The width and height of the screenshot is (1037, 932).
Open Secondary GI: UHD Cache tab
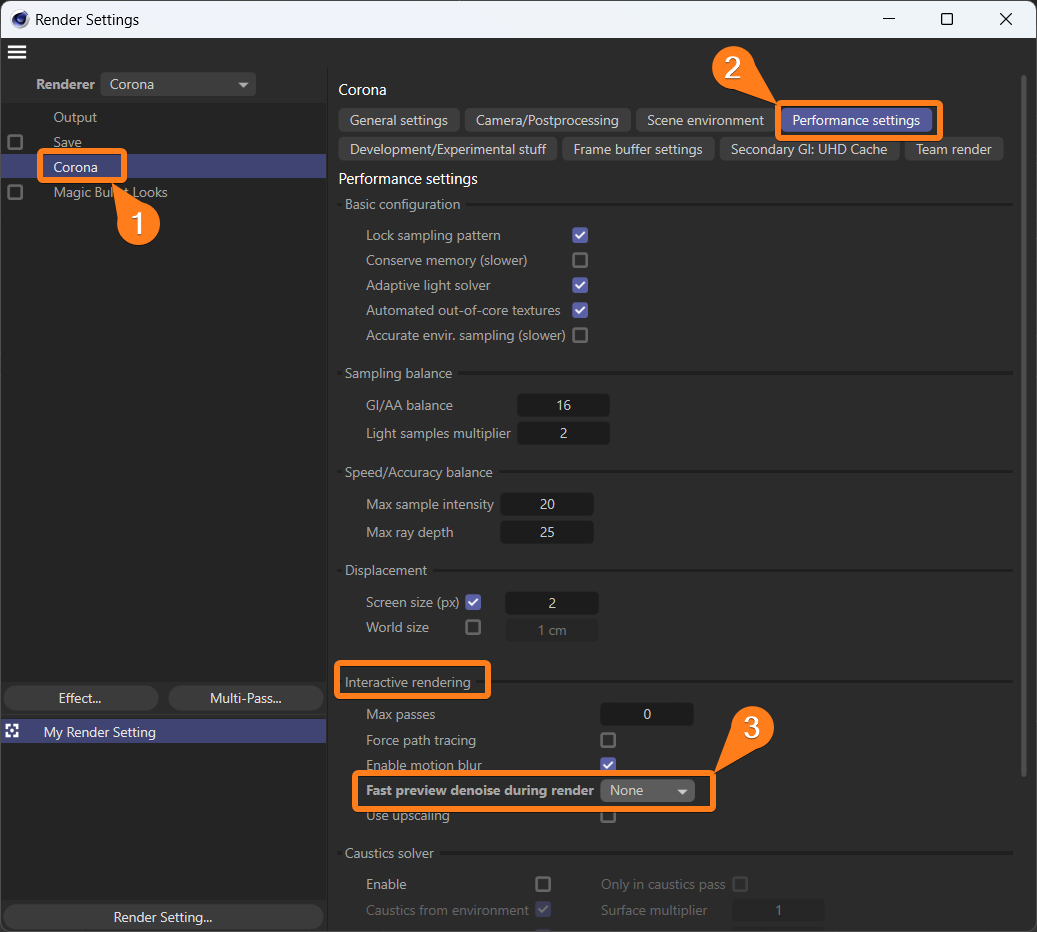coord(809,149)
